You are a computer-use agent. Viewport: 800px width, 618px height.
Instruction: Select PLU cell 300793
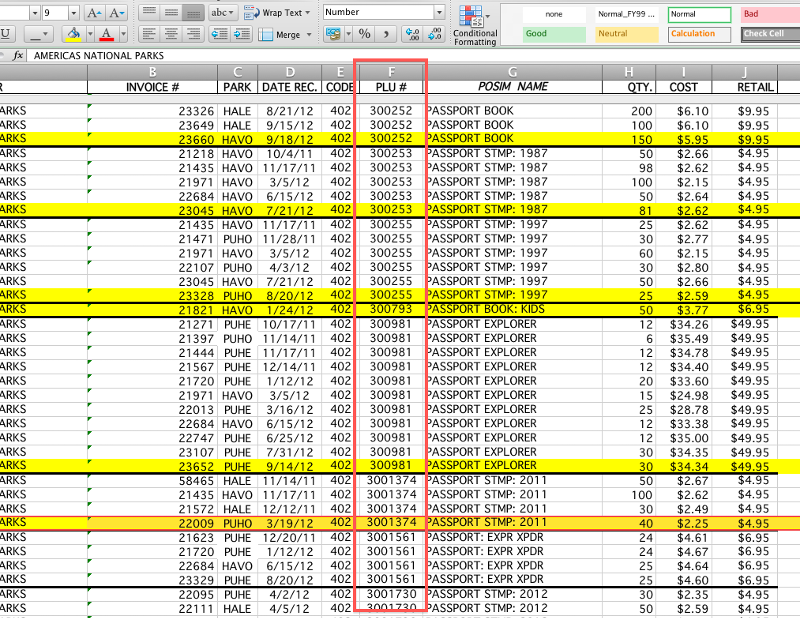click(391, 309)
